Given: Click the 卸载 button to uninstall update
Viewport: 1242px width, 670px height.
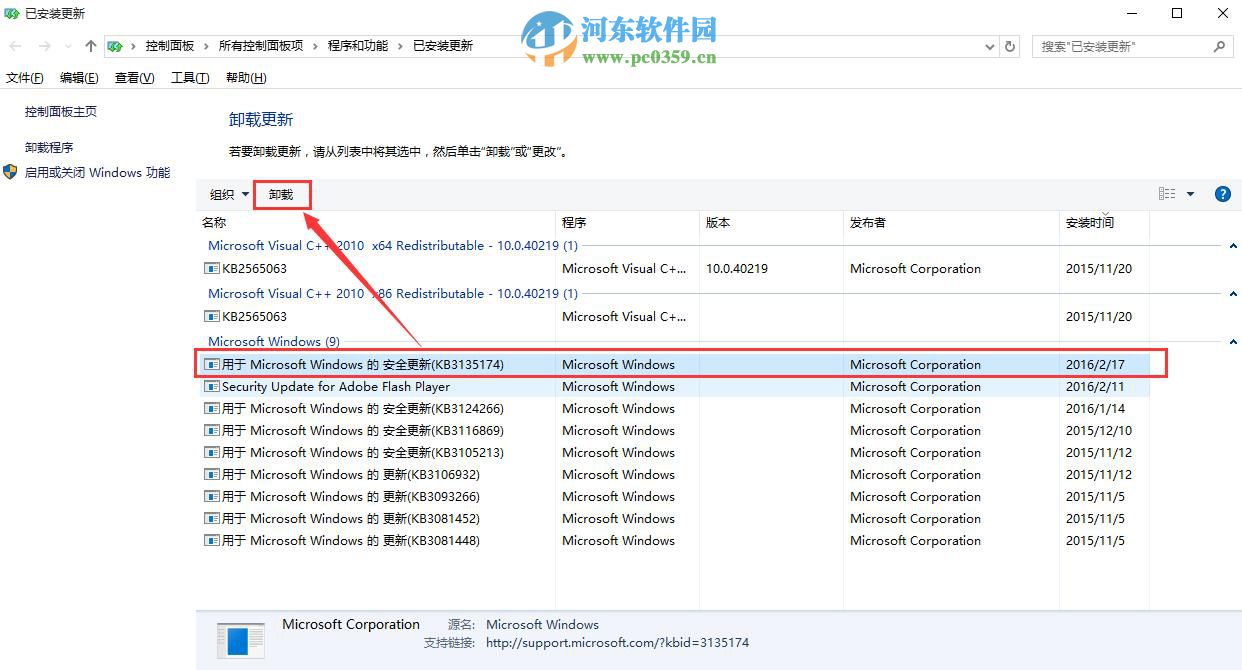Looking at the screenshot, I should [281, 193].
